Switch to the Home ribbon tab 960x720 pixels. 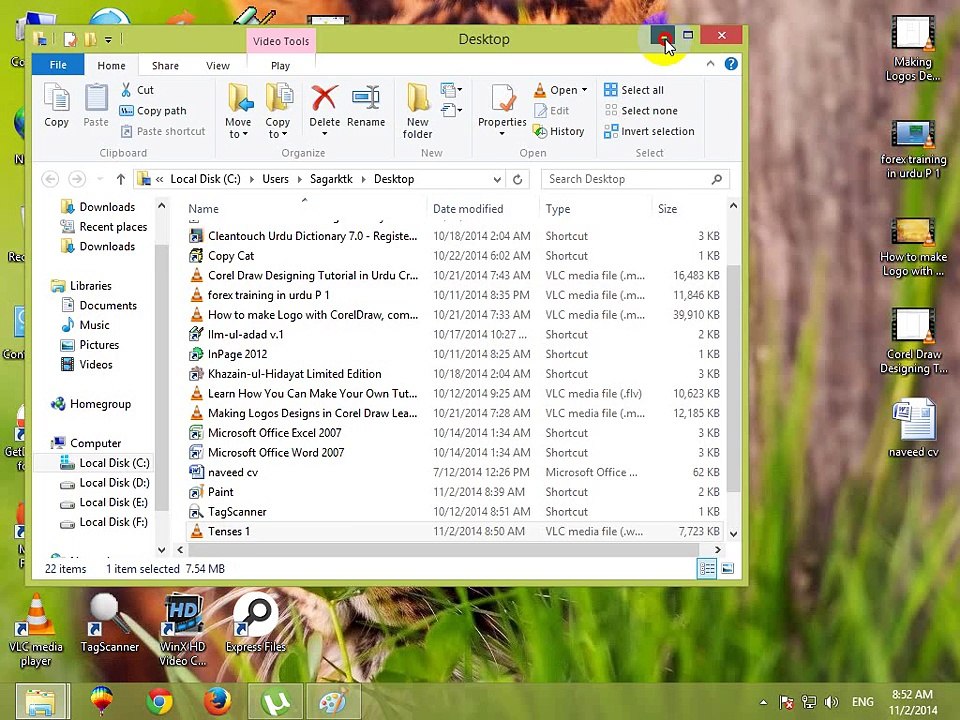[x=111, y=66]
